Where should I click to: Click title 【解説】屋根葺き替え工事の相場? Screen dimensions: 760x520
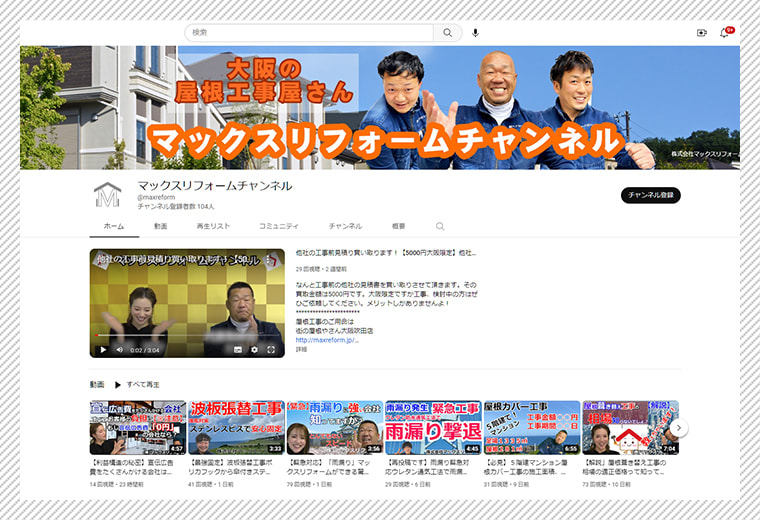click(624, 467)
